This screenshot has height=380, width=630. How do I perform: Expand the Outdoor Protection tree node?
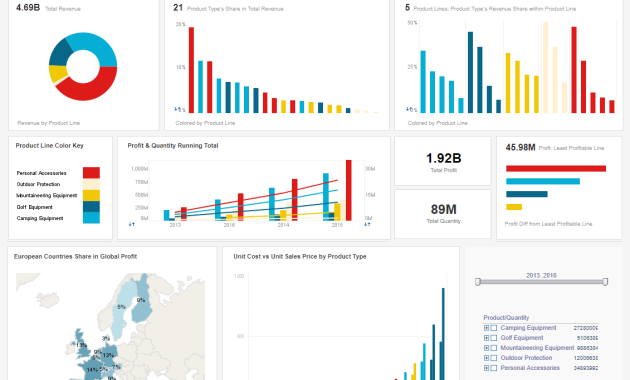[486, 358]
